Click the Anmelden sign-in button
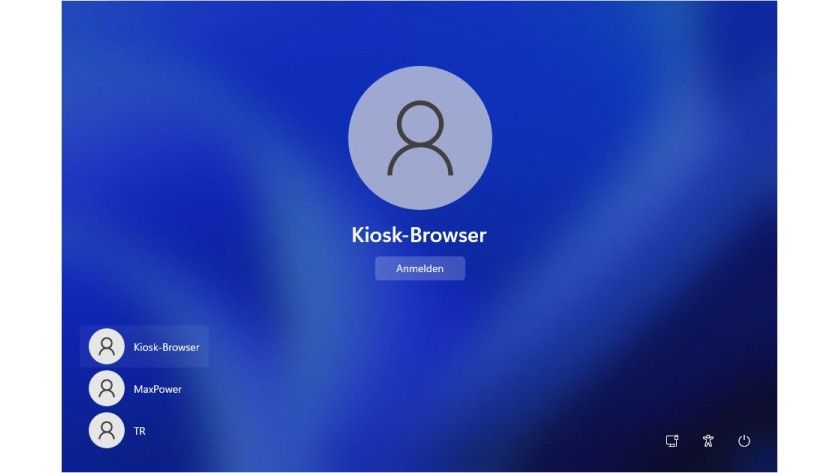This screenshot has width=840, height=473. point(420,268)
